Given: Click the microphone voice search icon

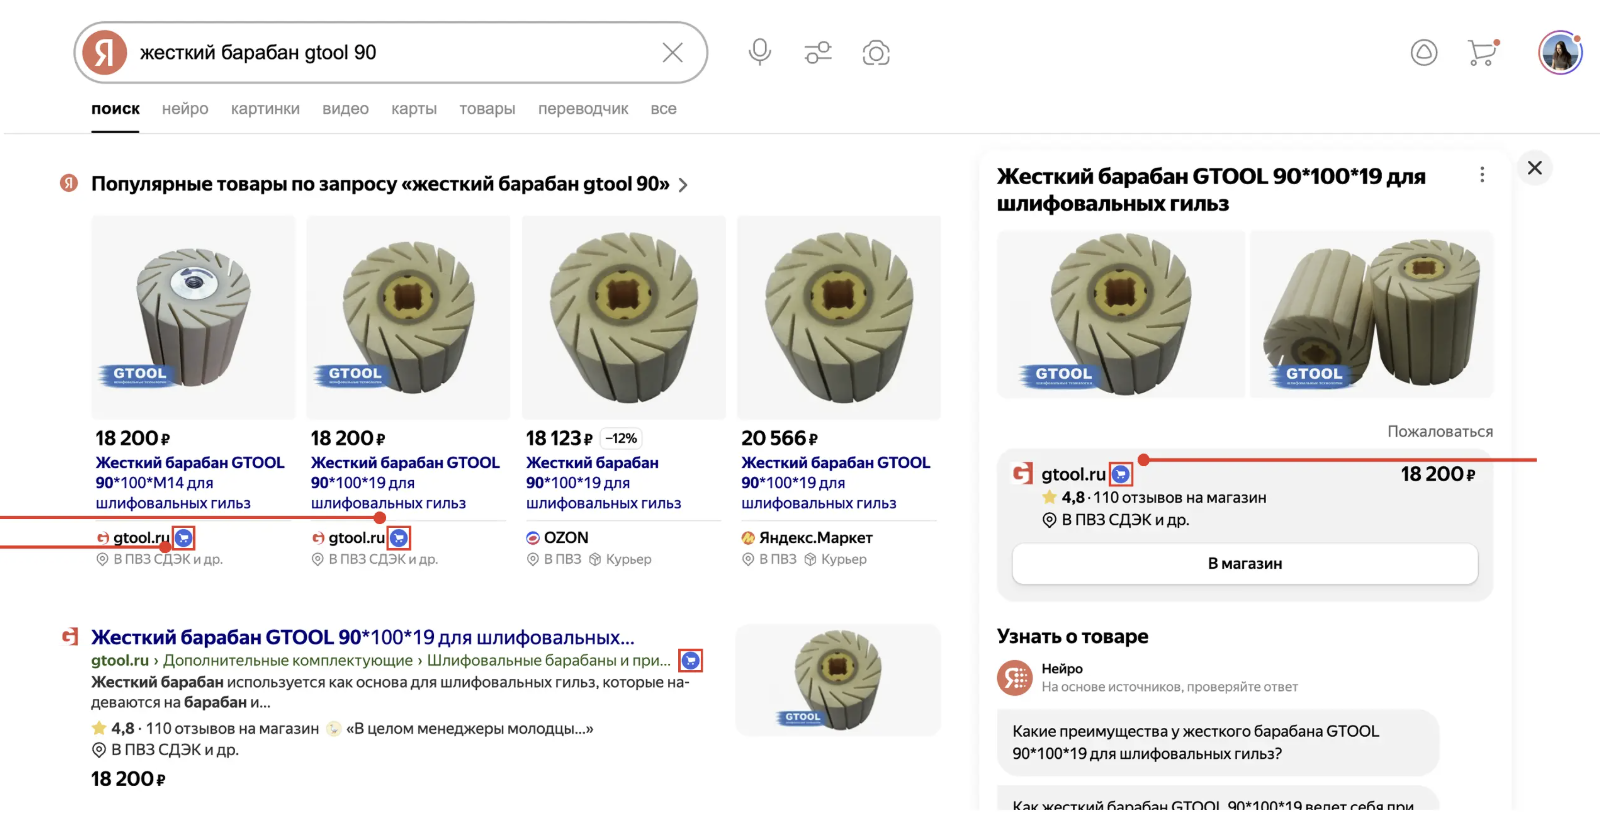Looking at the screenshot, I should pyautogui.click(x=760, y=52).
